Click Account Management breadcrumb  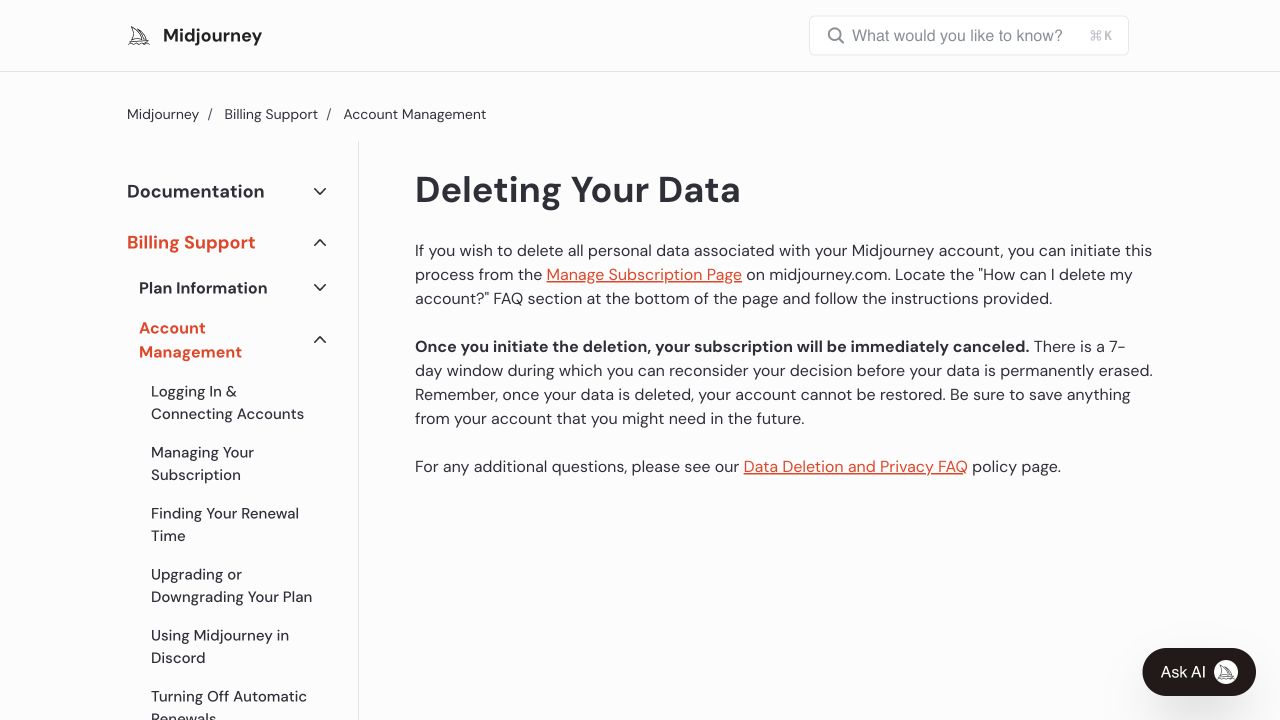[415, 115]
